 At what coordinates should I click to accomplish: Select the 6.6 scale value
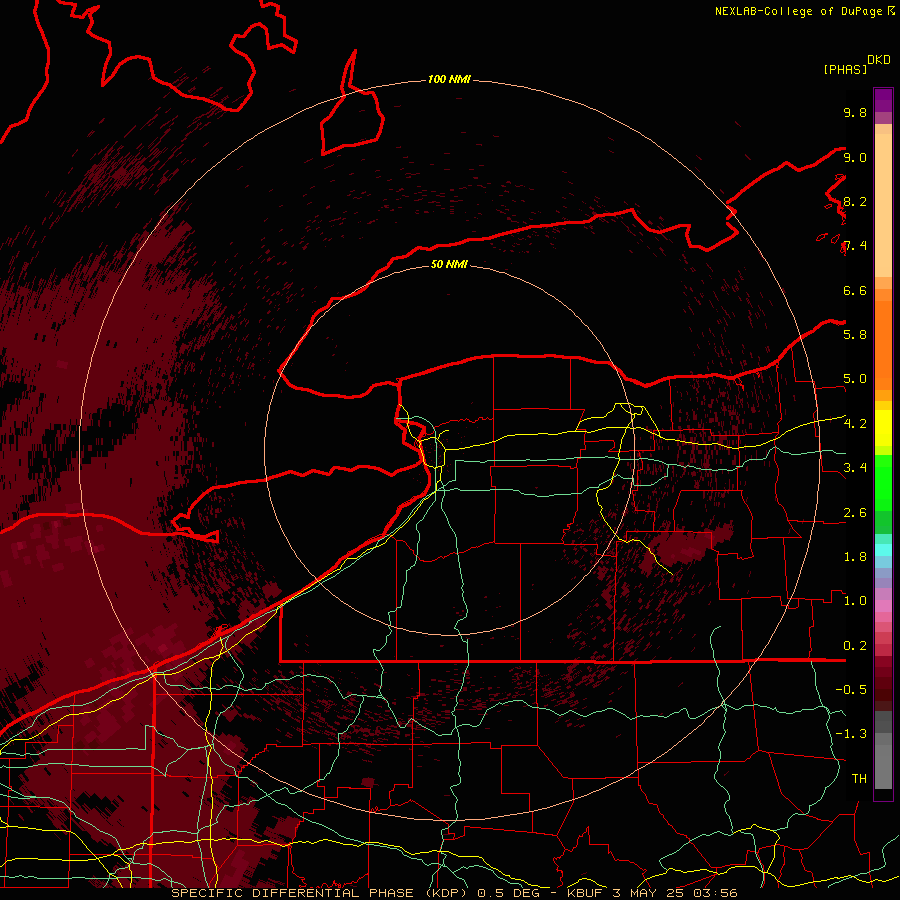855,290
